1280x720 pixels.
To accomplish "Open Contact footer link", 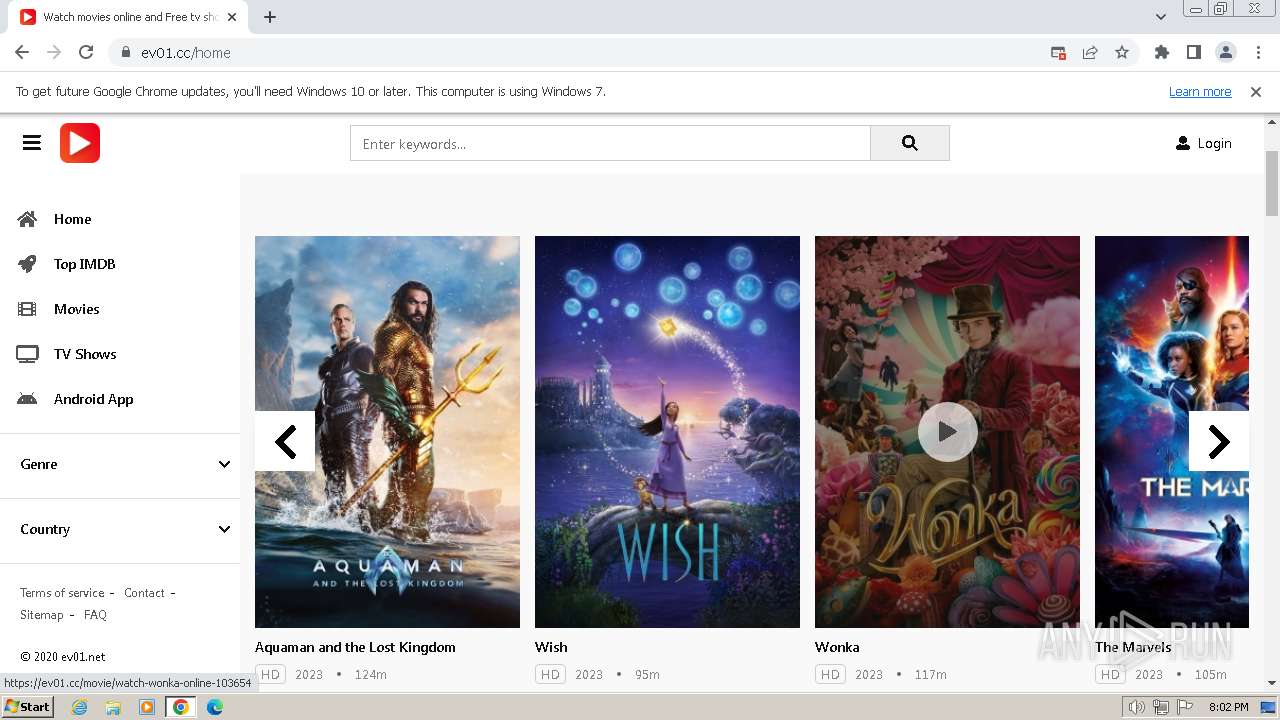I will [144, 593].
